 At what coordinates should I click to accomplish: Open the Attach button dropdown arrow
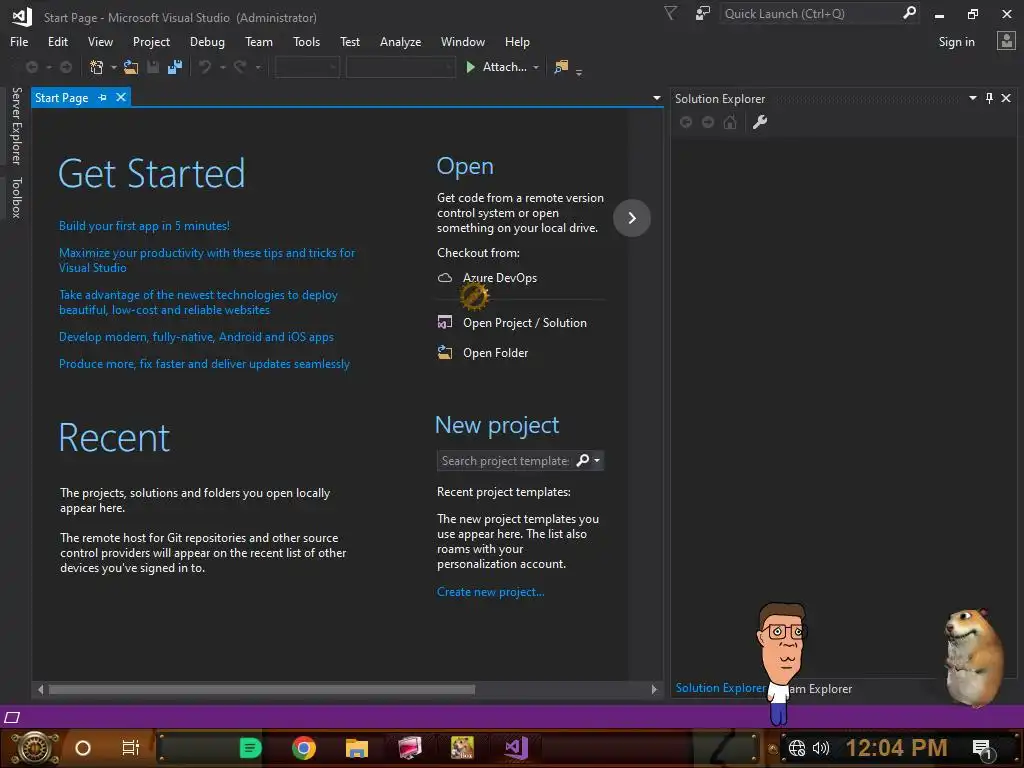pos(536,67)
